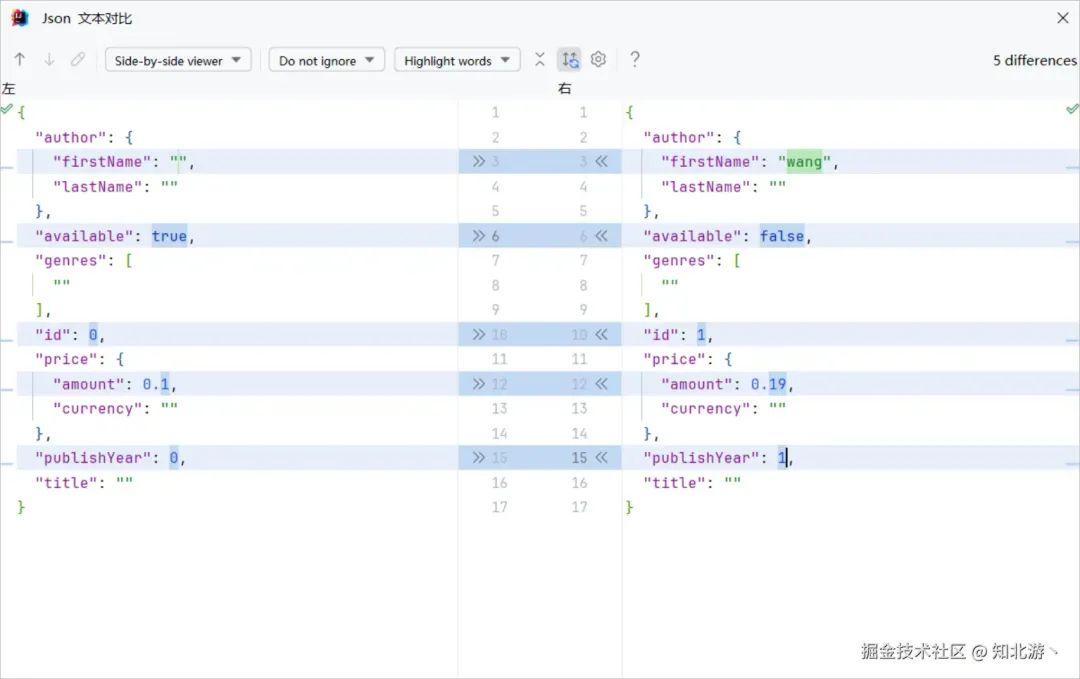This screenshot has height=679, width=1080.
Task: Open the Side-by-side viewer dropdown
Action: pyautogui.click(x=177, y=59)
